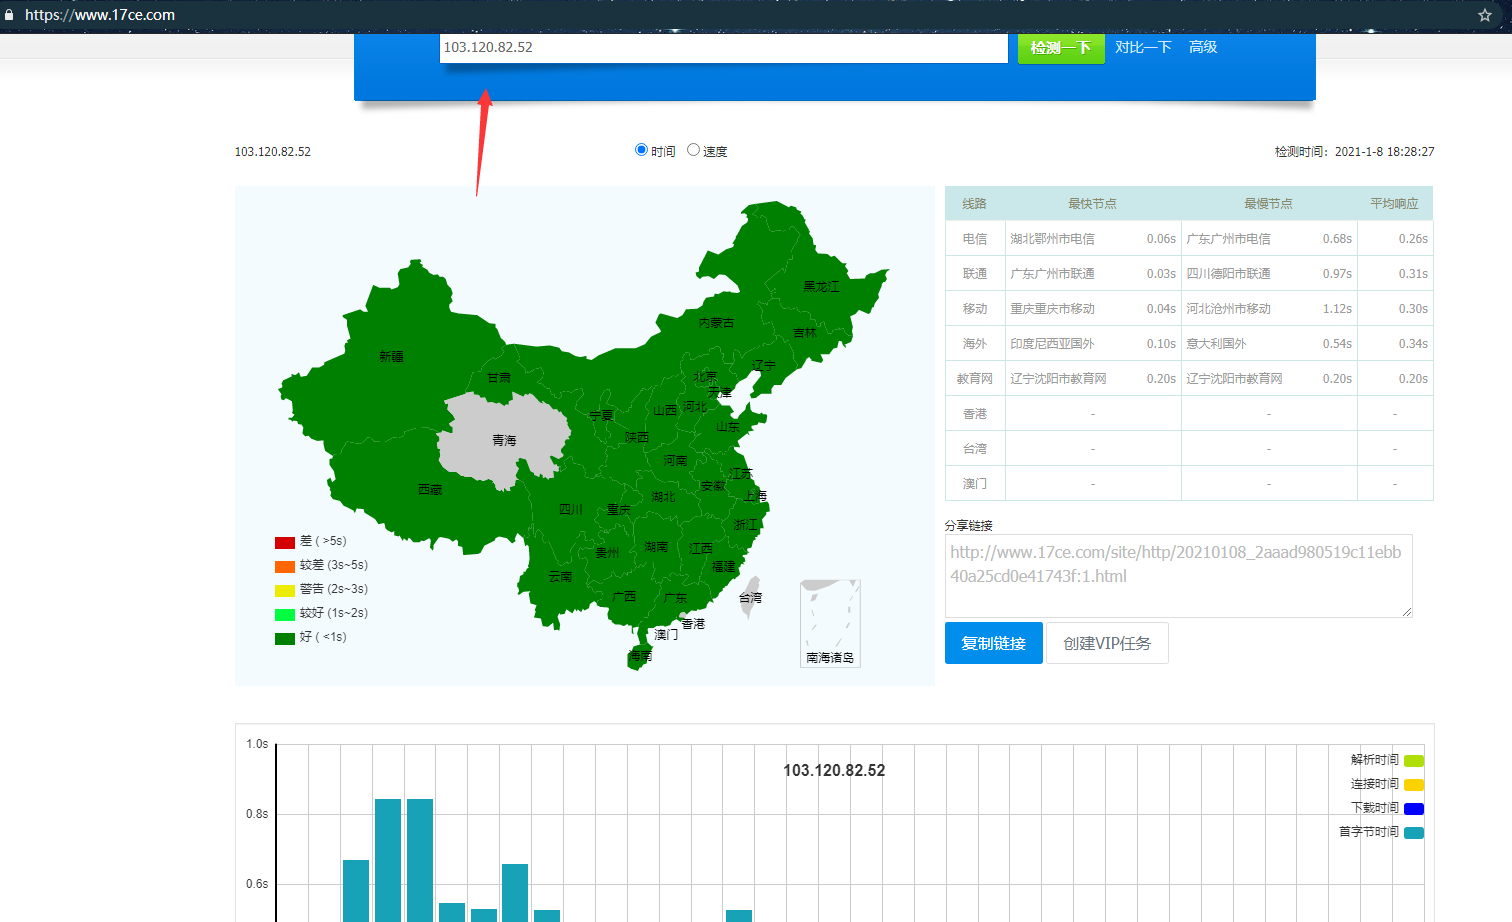1512x922 pixels.
Task: Click the bookmark star icon
Action: (1484, 15)
